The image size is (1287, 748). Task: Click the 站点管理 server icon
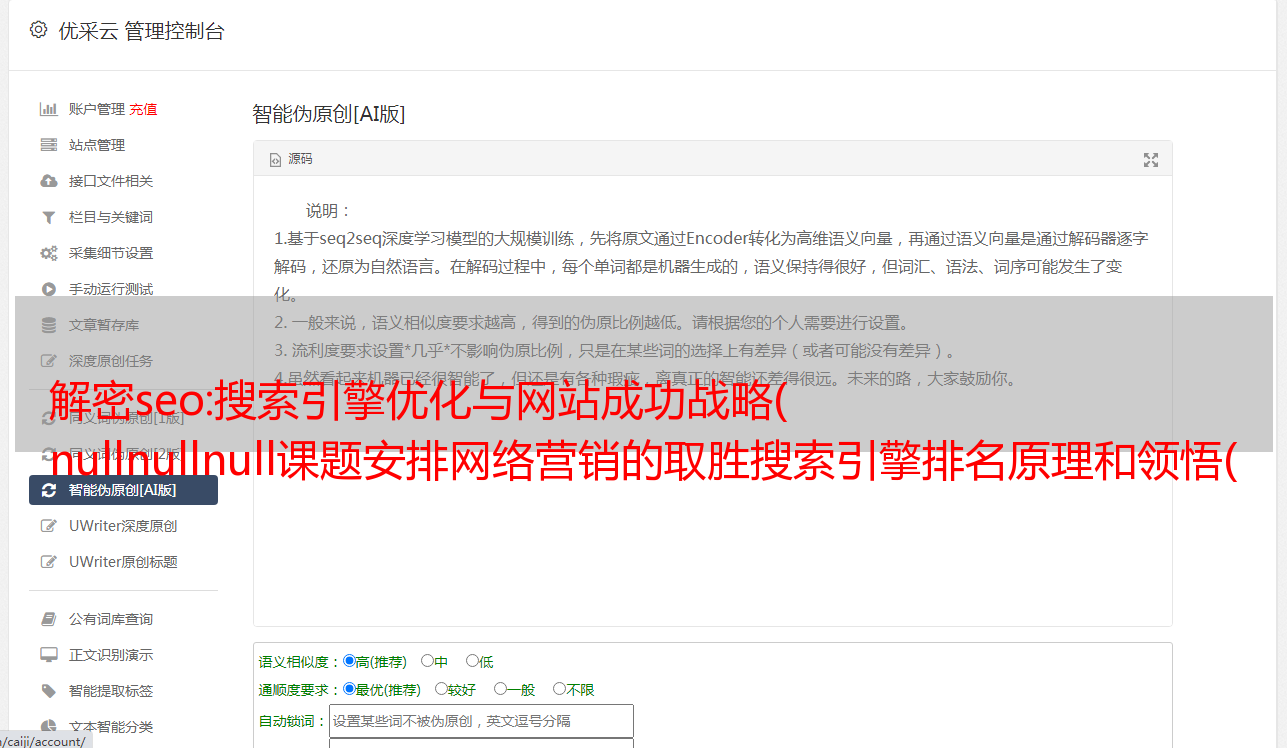point(48,145)
